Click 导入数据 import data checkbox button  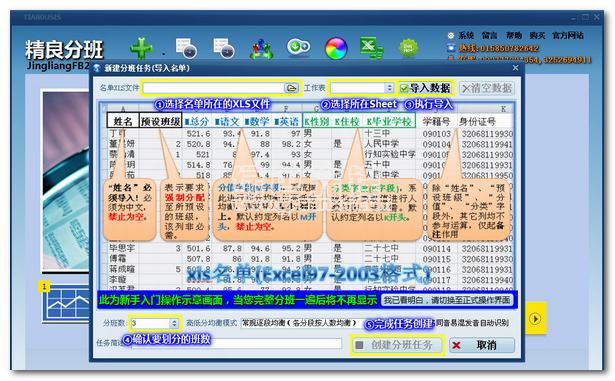pos(425,88)
